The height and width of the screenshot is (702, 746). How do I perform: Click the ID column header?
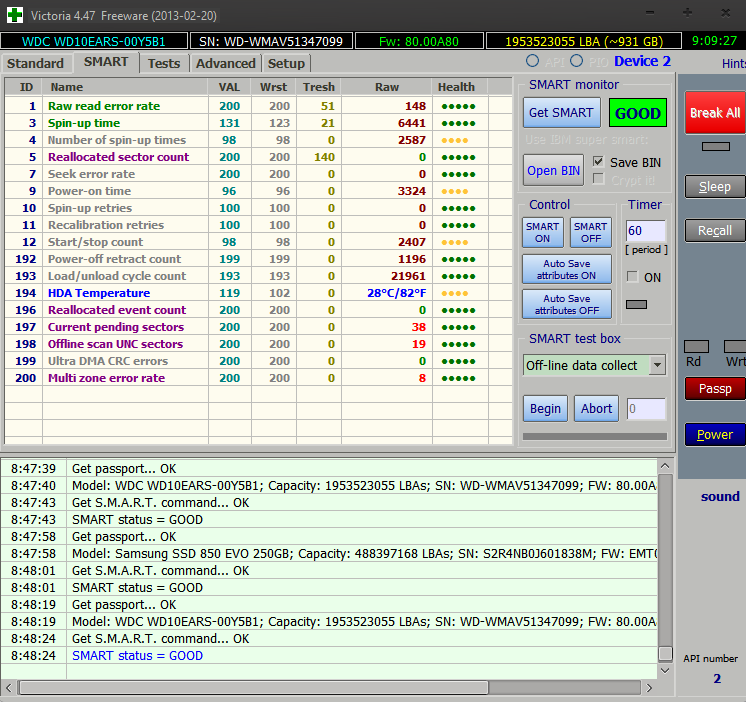click(x=26, y=87)
